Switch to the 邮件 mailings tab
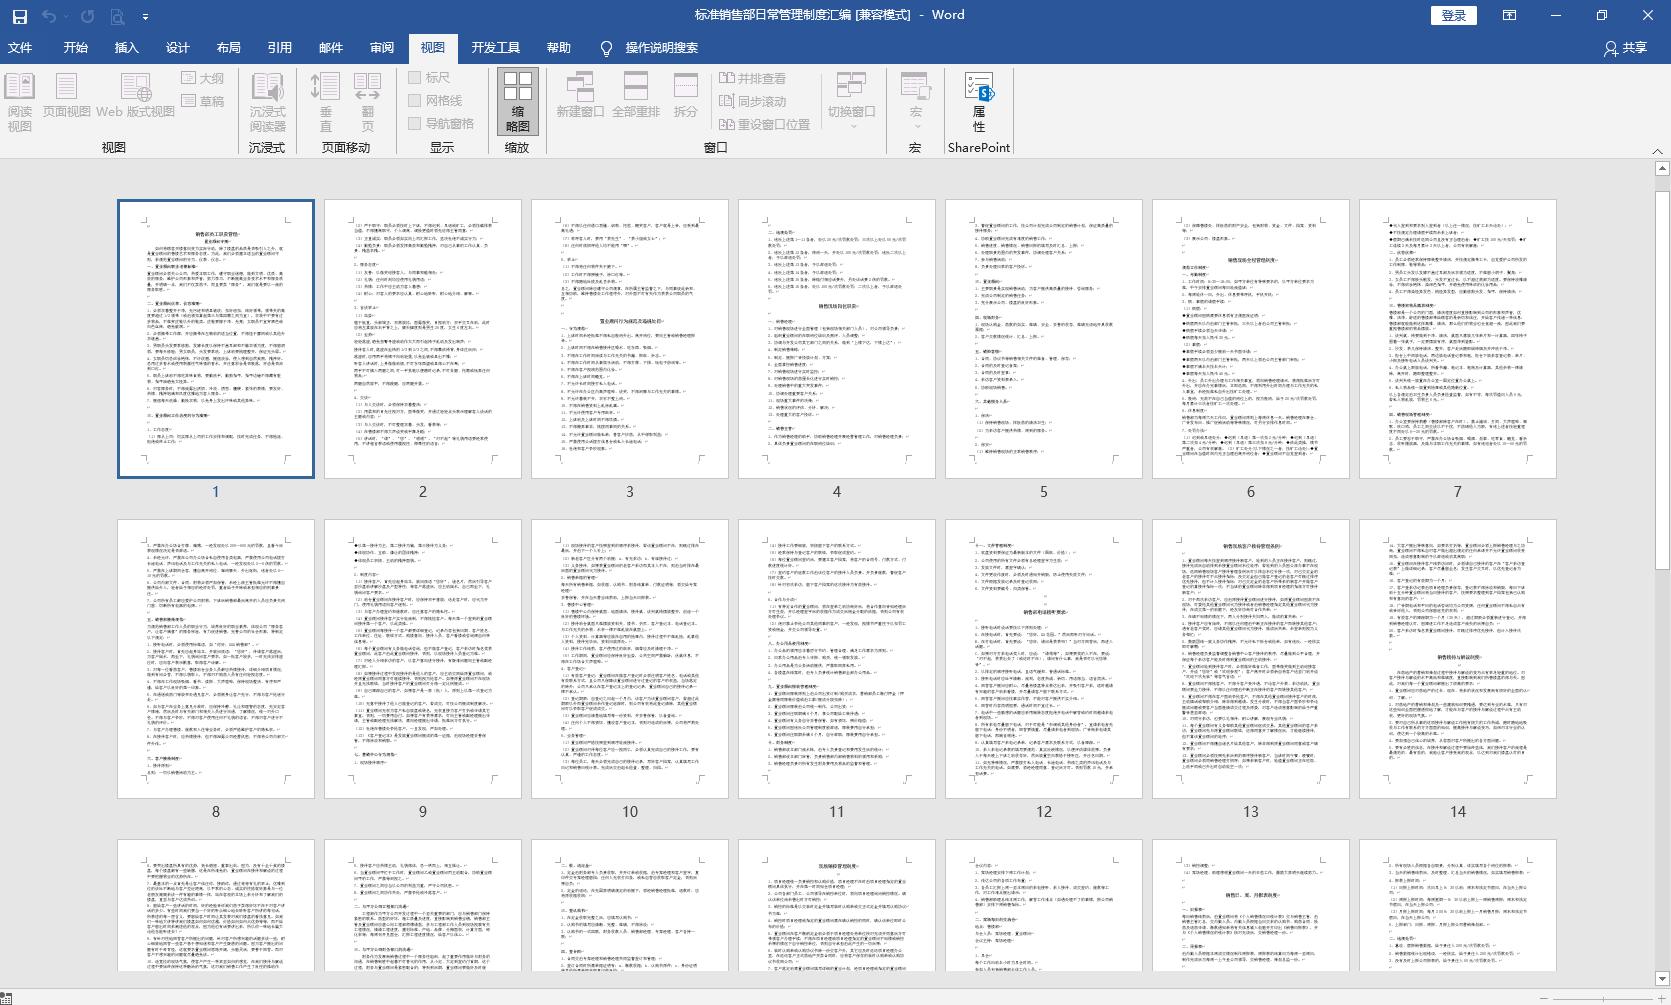 [331, 48]
